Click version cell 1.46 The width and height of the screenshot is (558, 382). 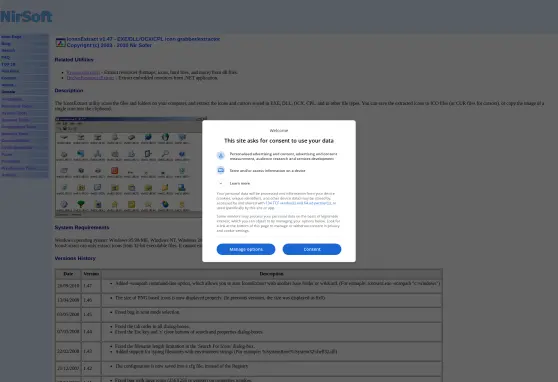[x=91, y=300]
